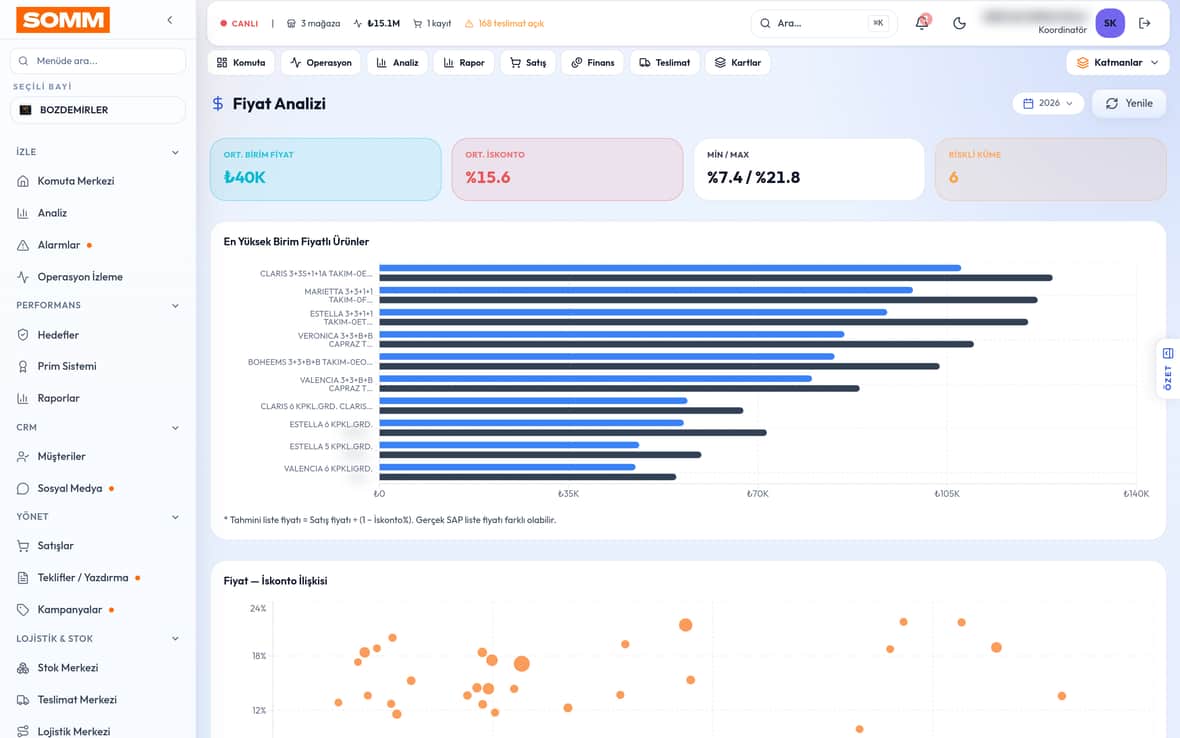Collapse the sidebar with chevron arrow
The height and width of the screenshot is (738, 1180).
tap(170, 20)
